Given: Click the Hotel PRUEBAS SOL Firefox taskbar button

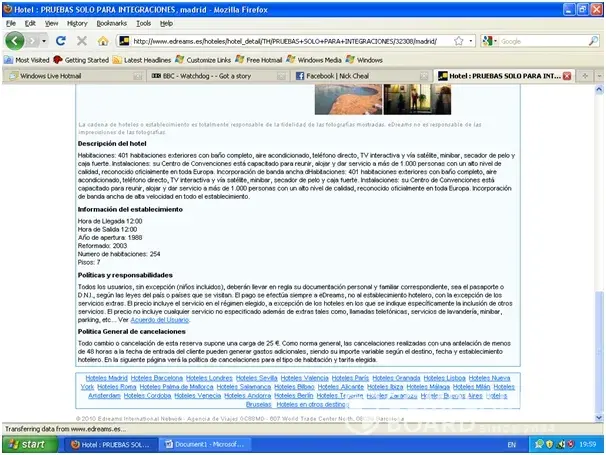Looking at the screenshot, I should (111, 445).
